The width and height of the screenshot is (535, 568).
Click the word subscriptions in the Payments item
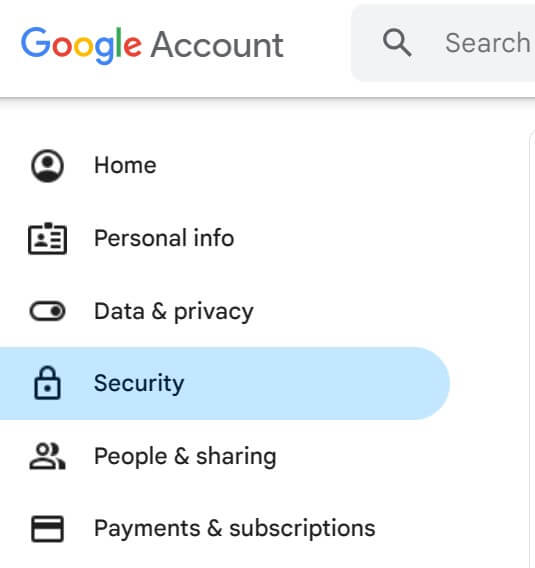pyautogui.click(x=302, y=529)
